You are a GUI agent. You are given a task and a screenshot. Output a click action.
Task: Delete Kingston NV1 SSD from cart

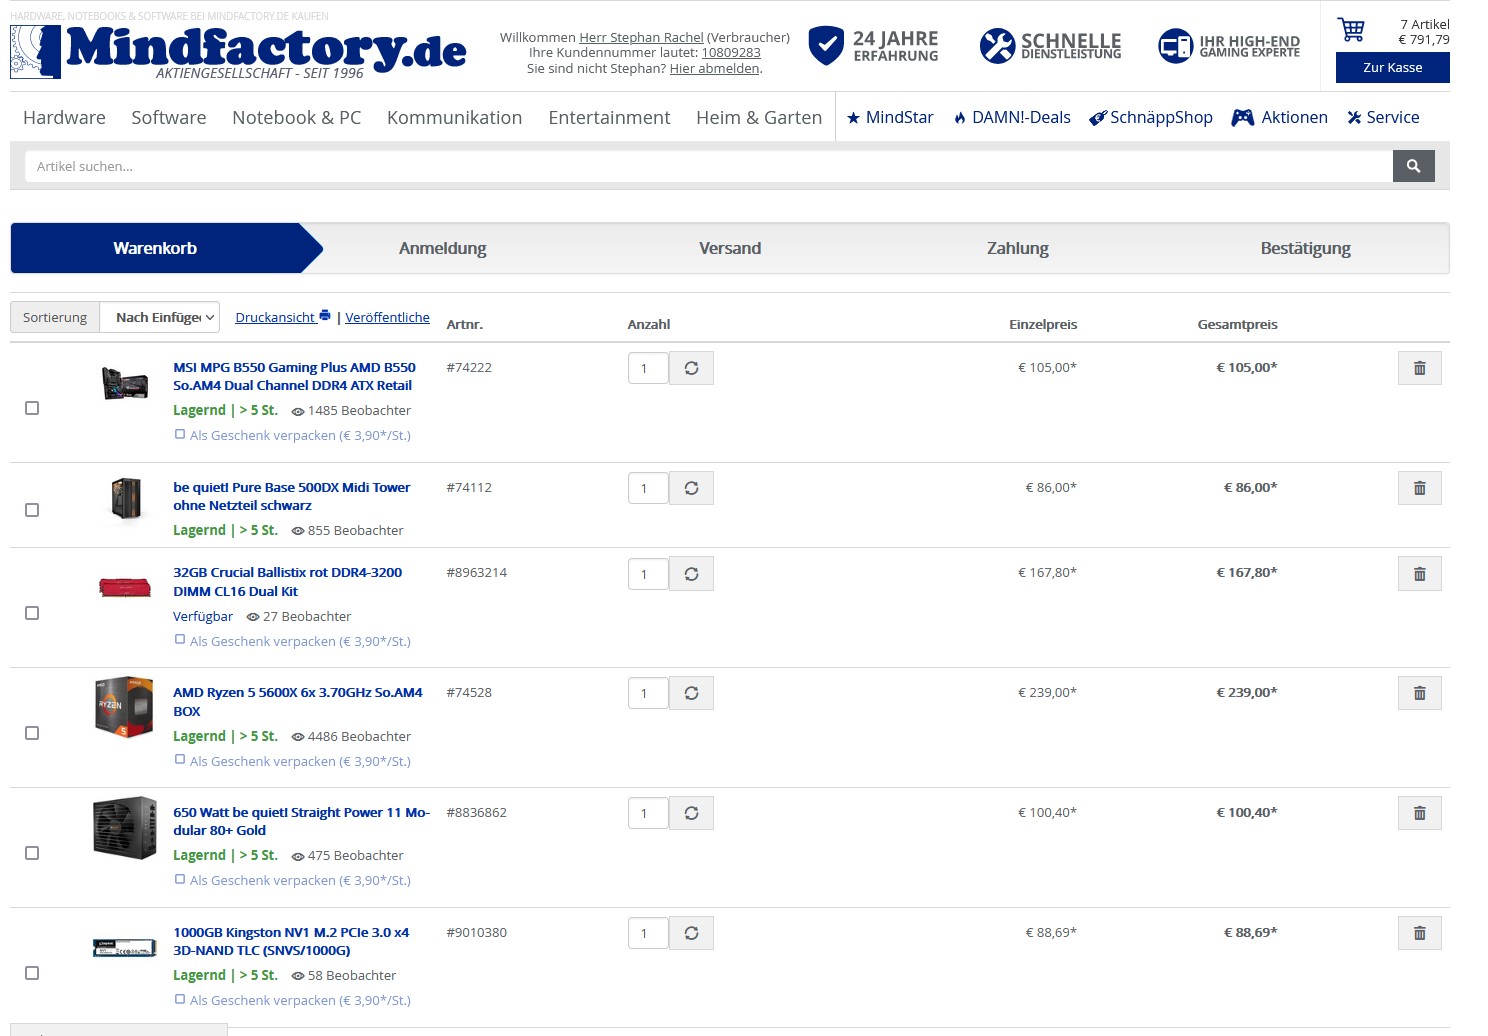tap(1419, 933)
